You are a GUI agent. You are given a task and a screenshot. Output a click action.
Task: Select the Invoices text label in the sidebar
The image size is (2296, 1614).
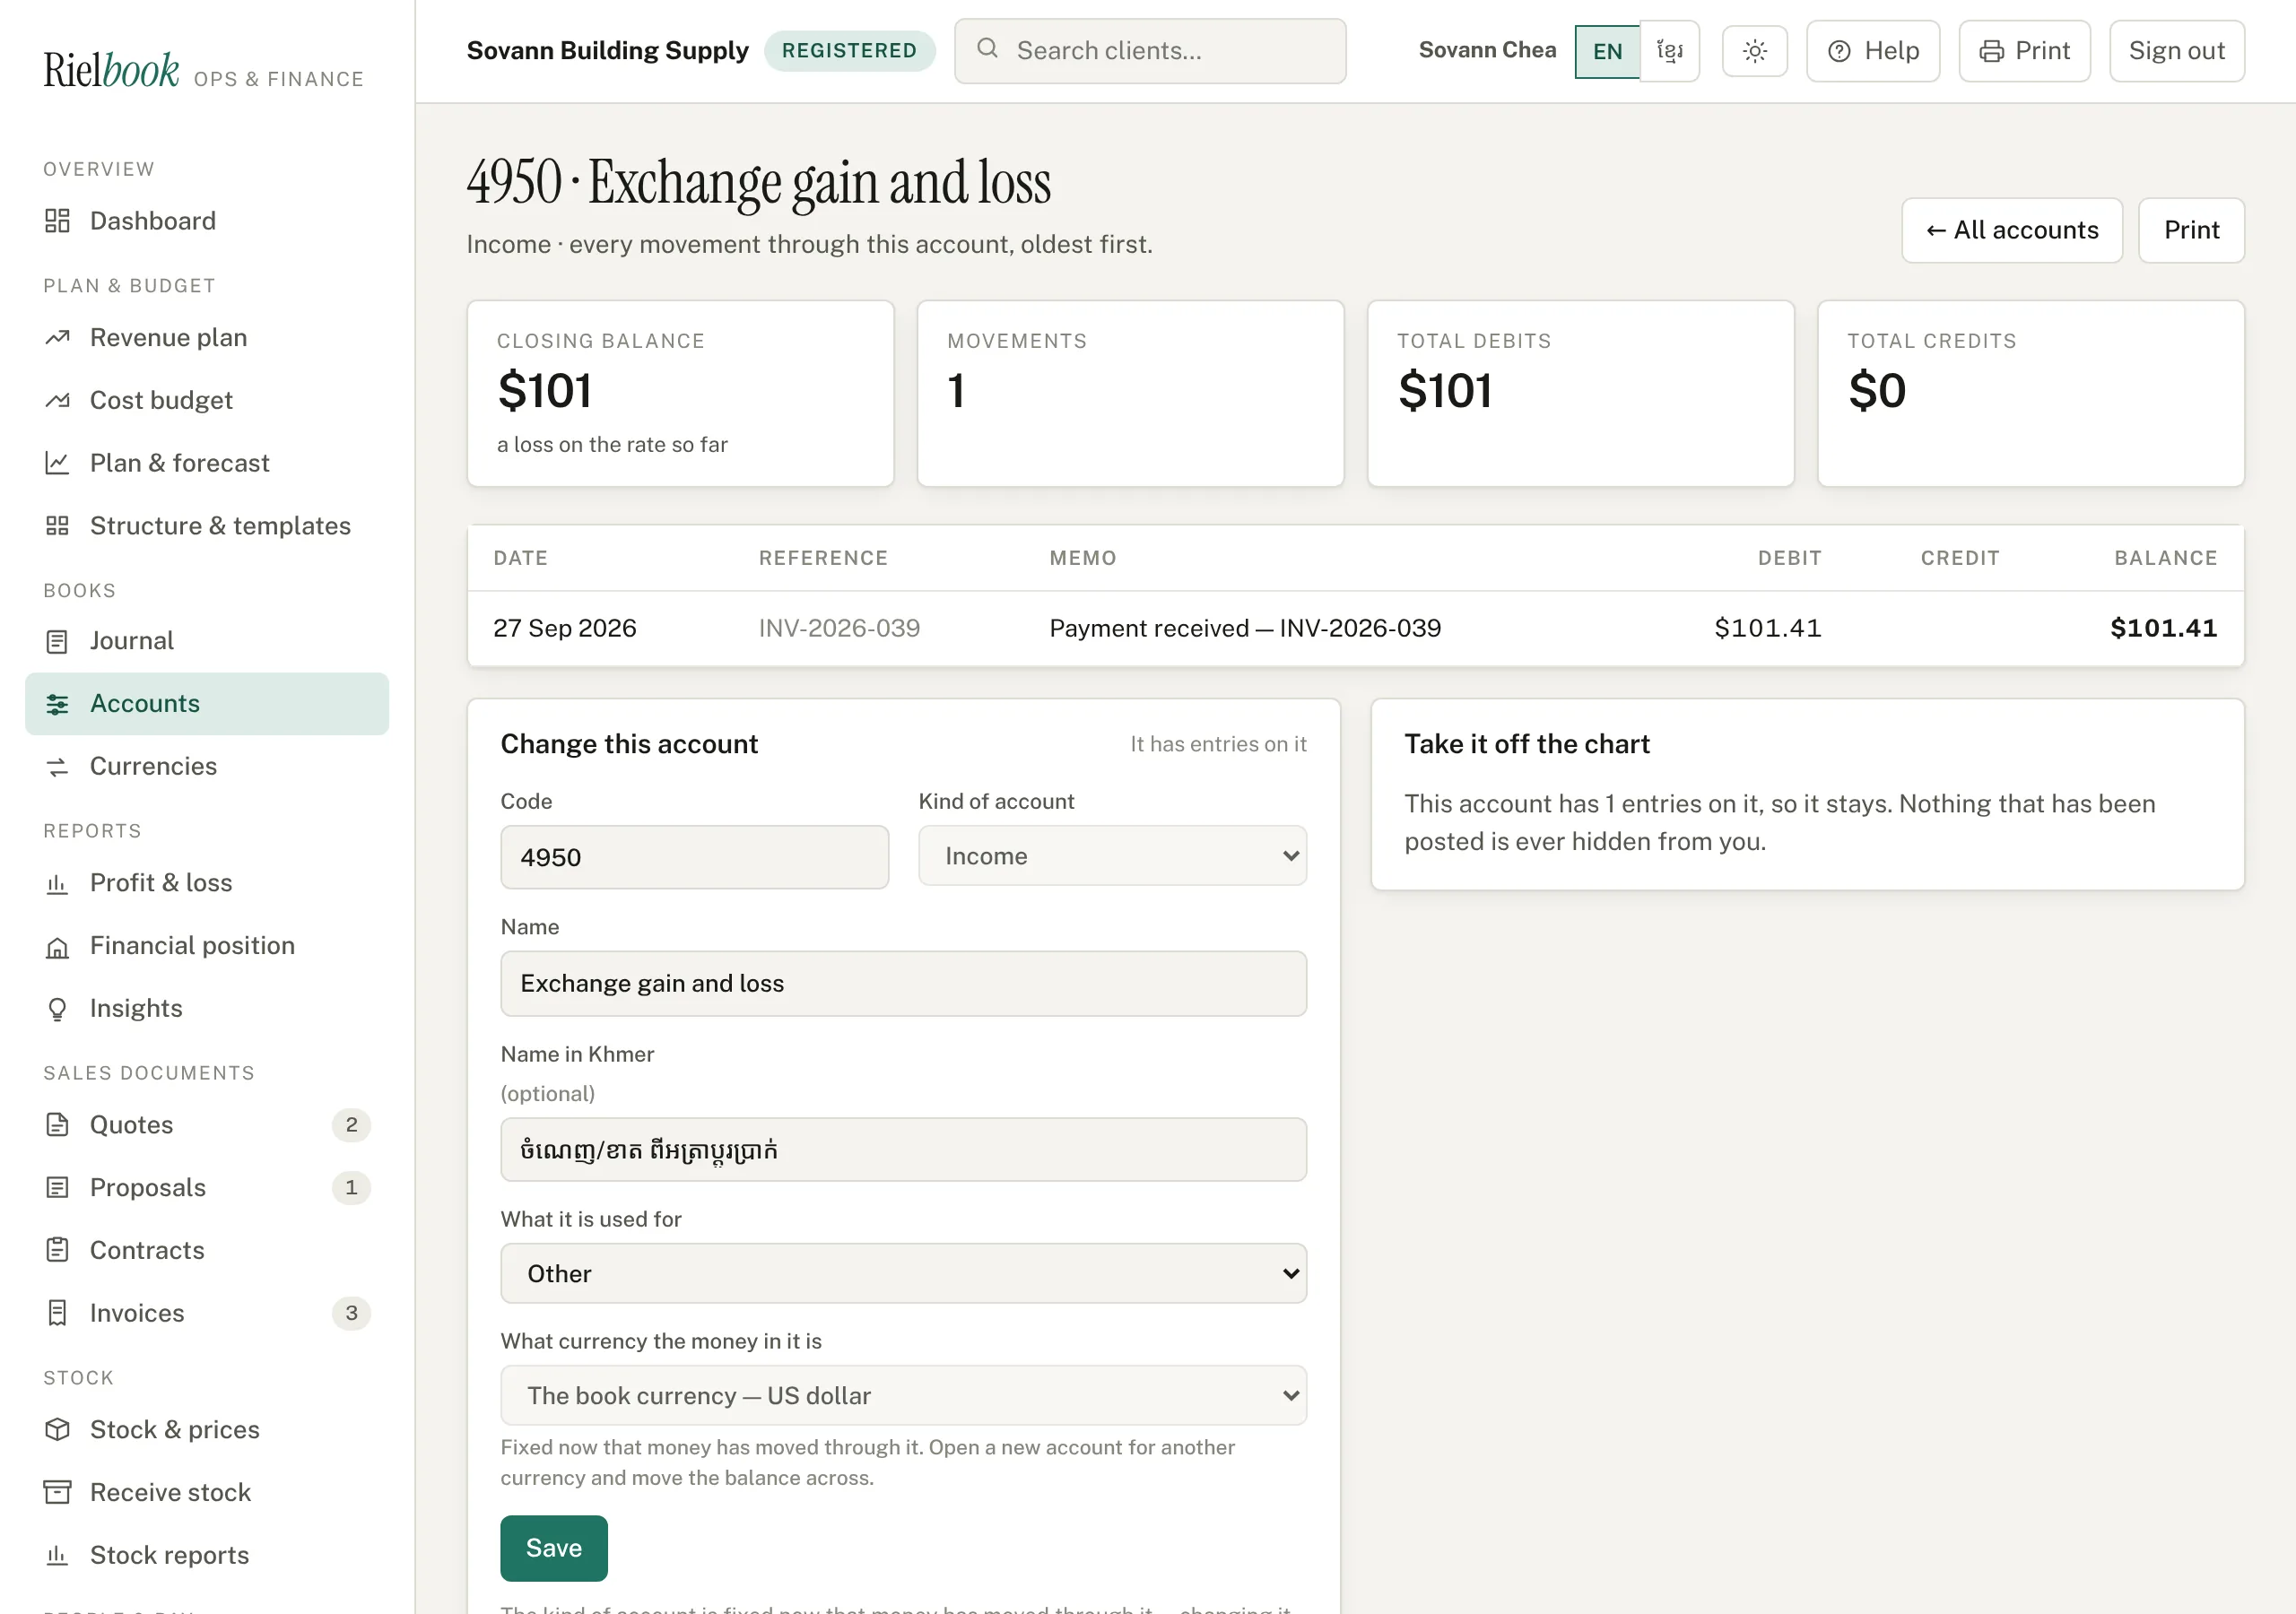tap(137, 1313)
